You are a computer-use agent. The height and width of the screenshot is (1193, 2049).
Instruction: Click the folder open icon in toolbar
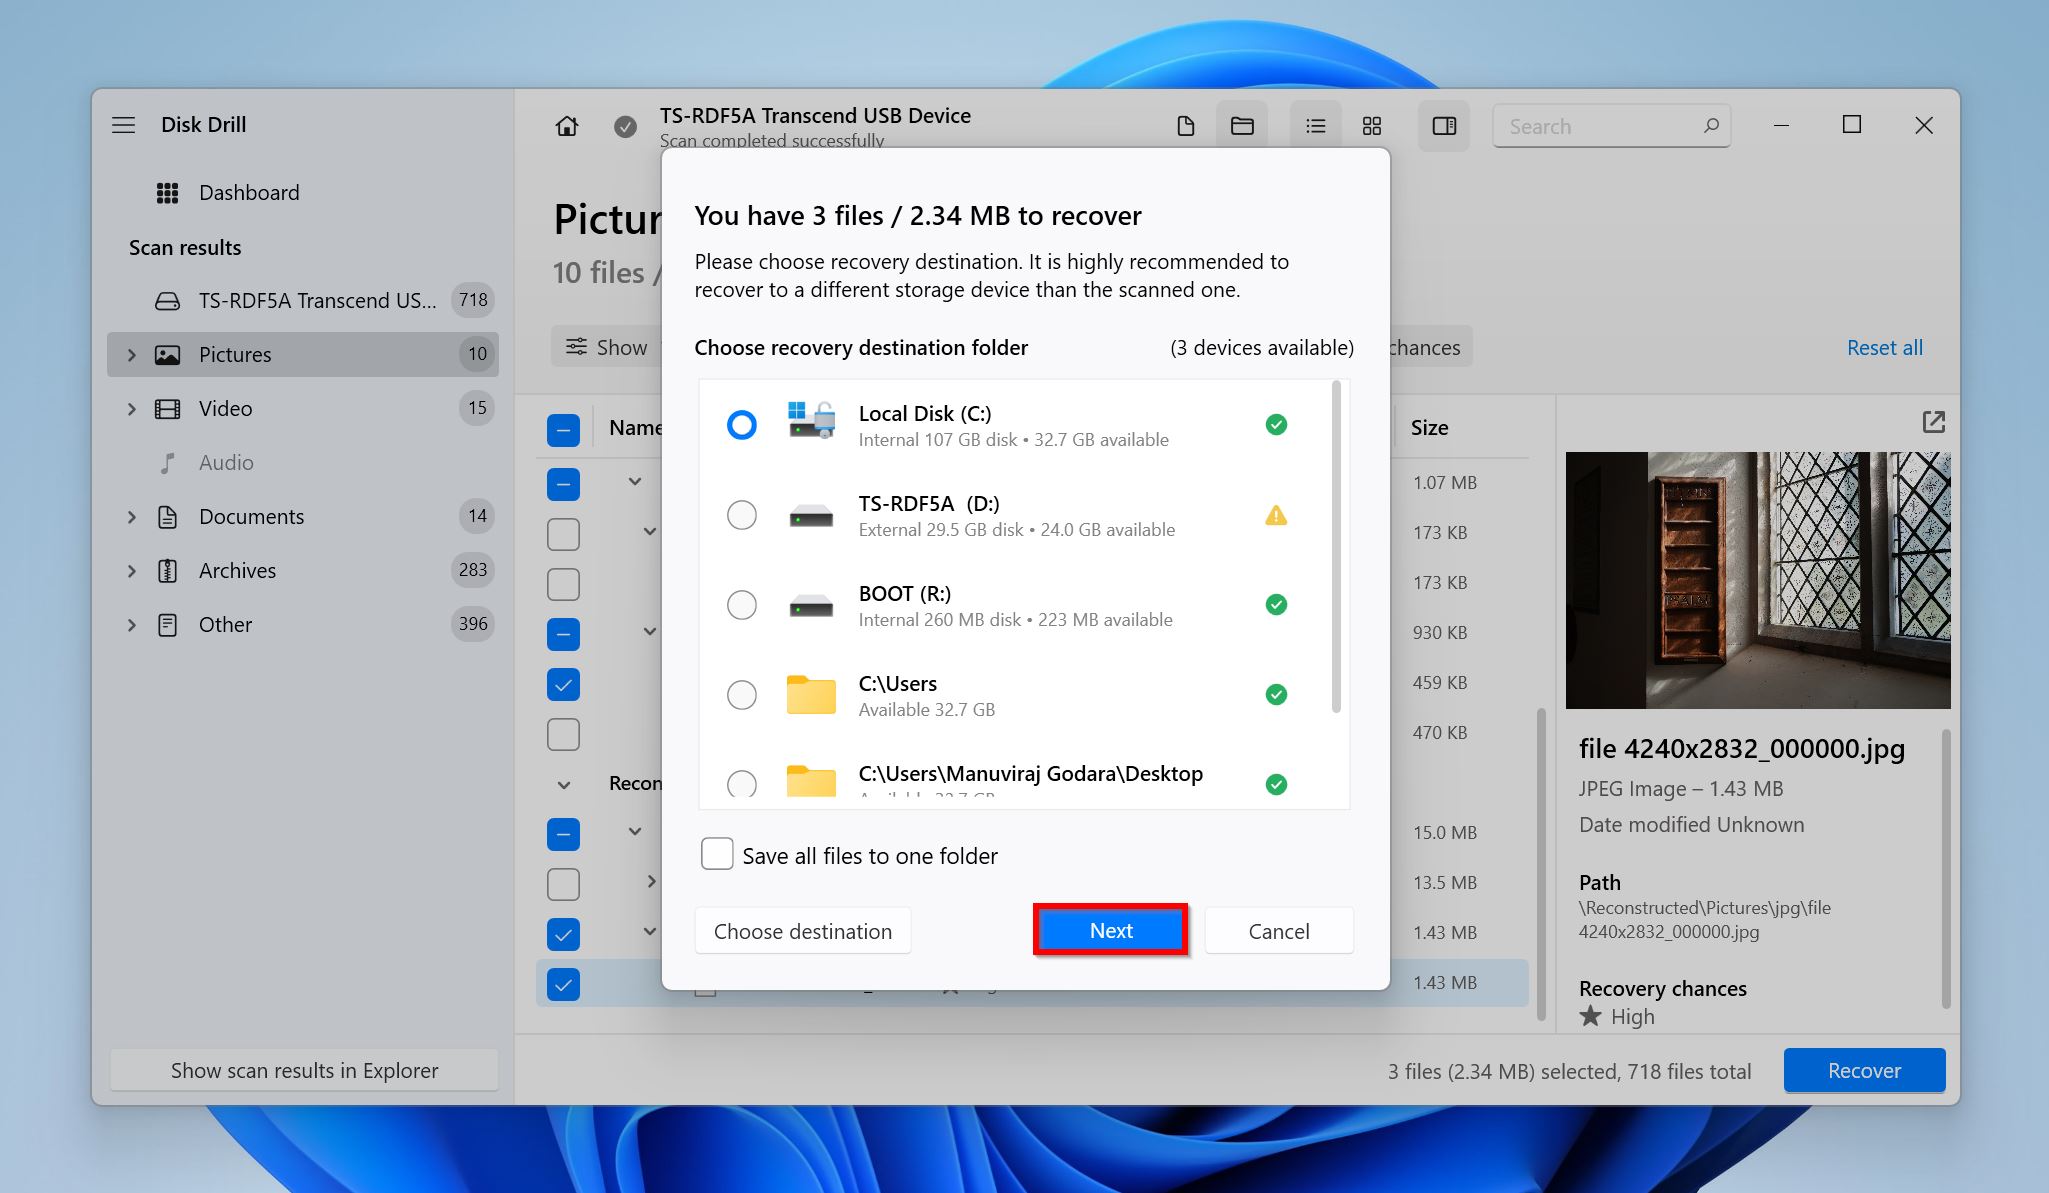coord(1241,124)
